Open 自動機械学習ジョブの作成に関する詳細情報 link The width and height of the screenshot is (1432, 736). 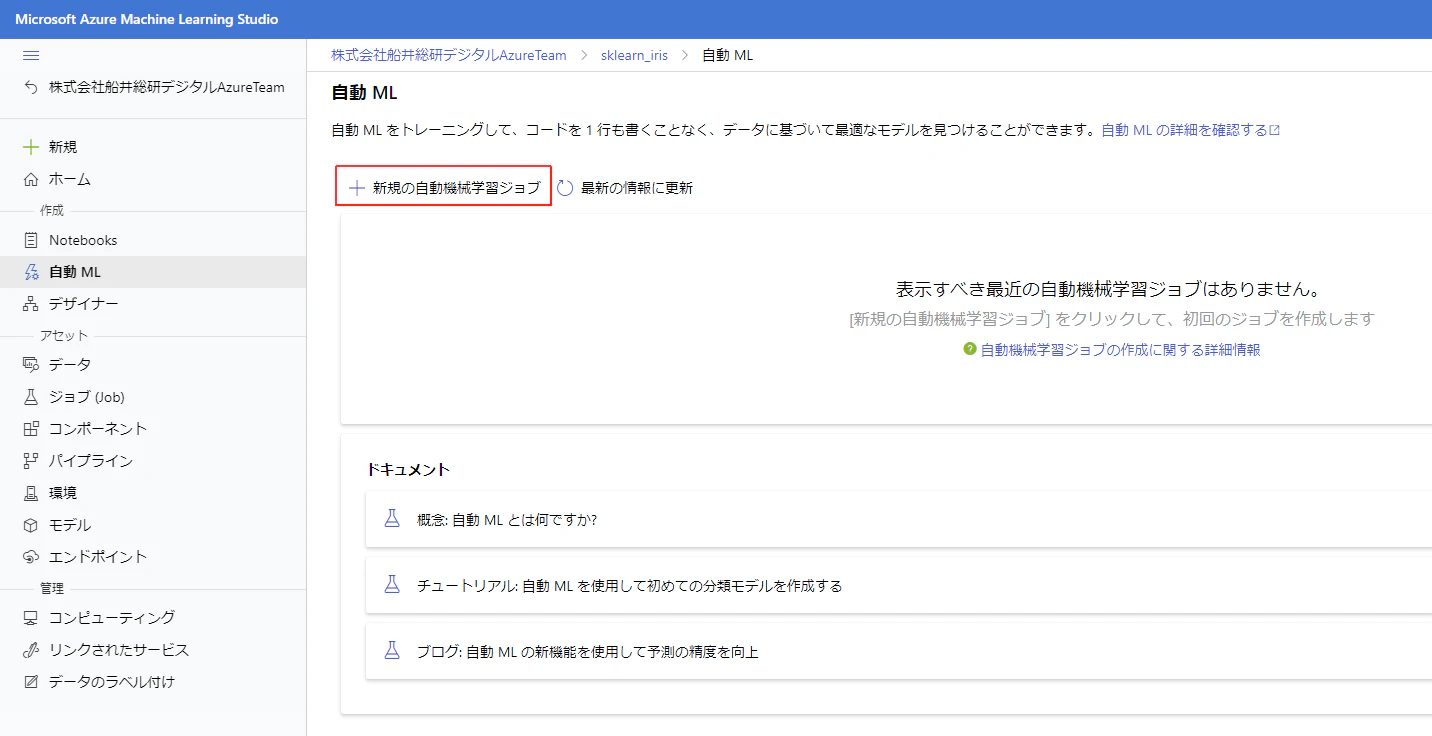[x=1120, y=350]
